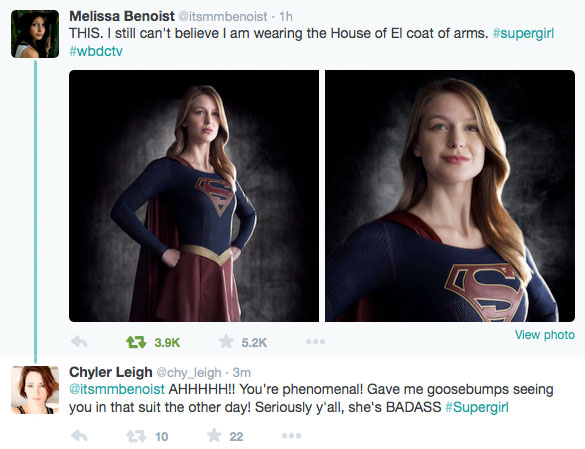
Task: Favorite the tweet with 5.2K stars
Action: [226, 342]
